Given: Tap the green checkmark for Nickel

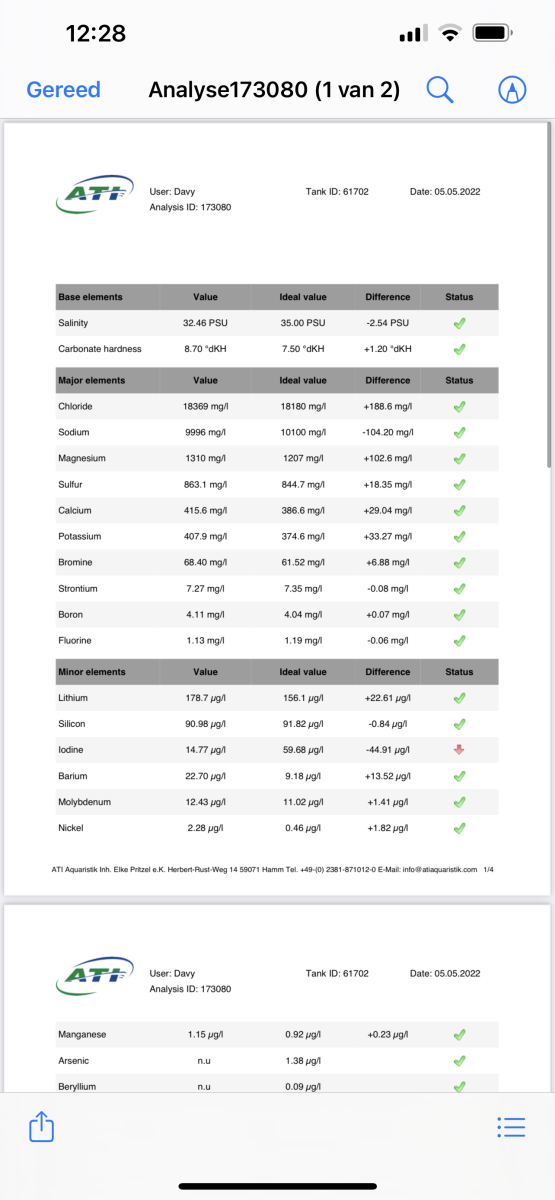Looking at the screenshot, I should tap(459, 828).
